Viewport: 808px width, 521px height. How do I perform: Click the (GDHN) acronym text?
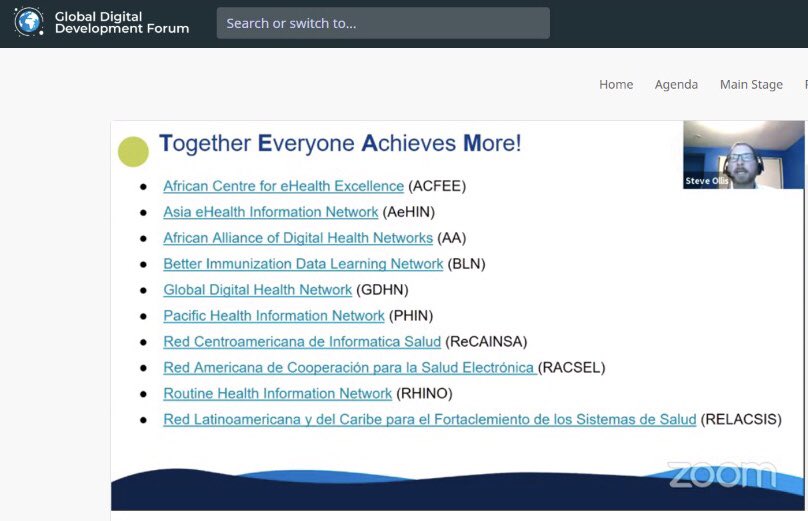click(x=382, y=290)
